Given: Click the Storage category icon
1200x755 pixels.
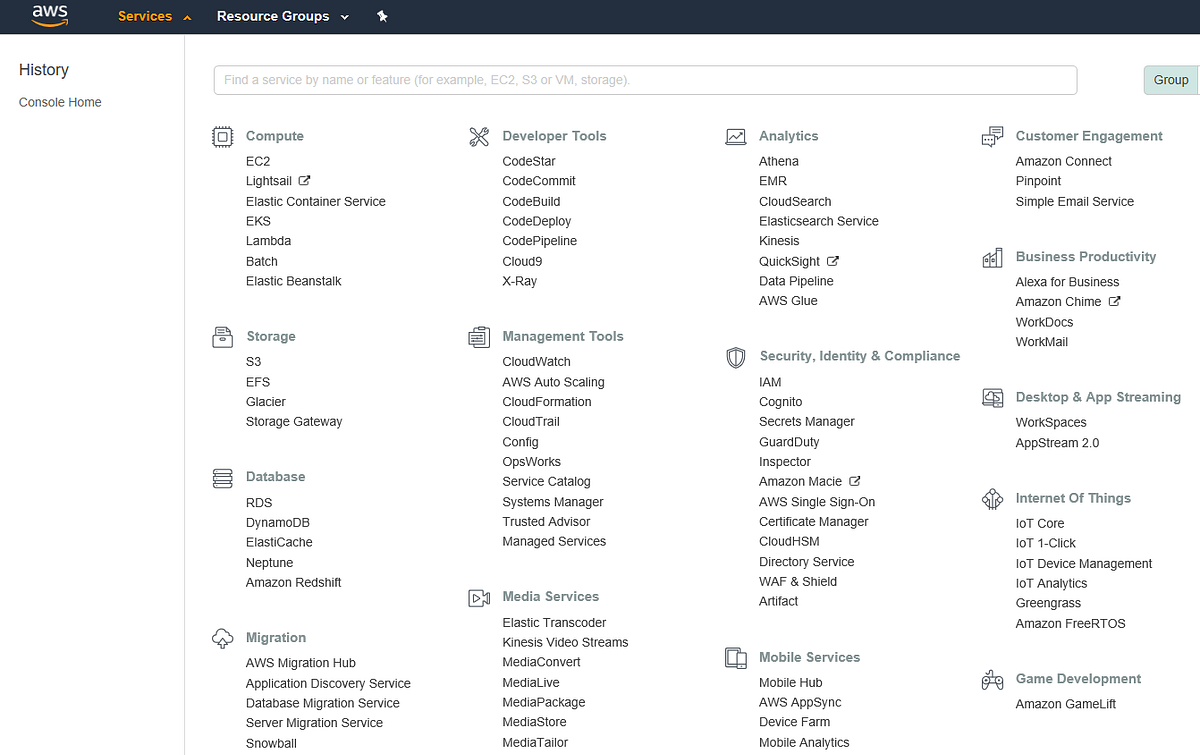Looking at the screenshot, I should point(222,337).
